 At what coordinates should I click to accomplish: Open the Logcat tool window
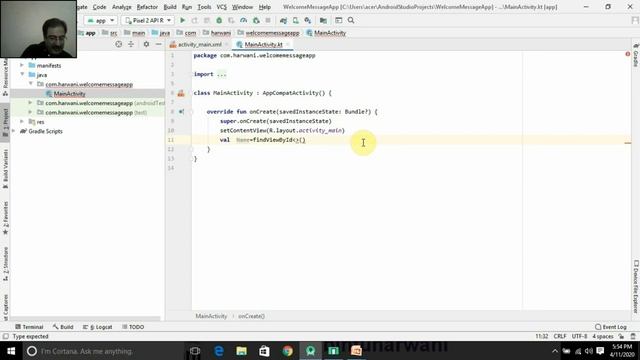(98, 327)
